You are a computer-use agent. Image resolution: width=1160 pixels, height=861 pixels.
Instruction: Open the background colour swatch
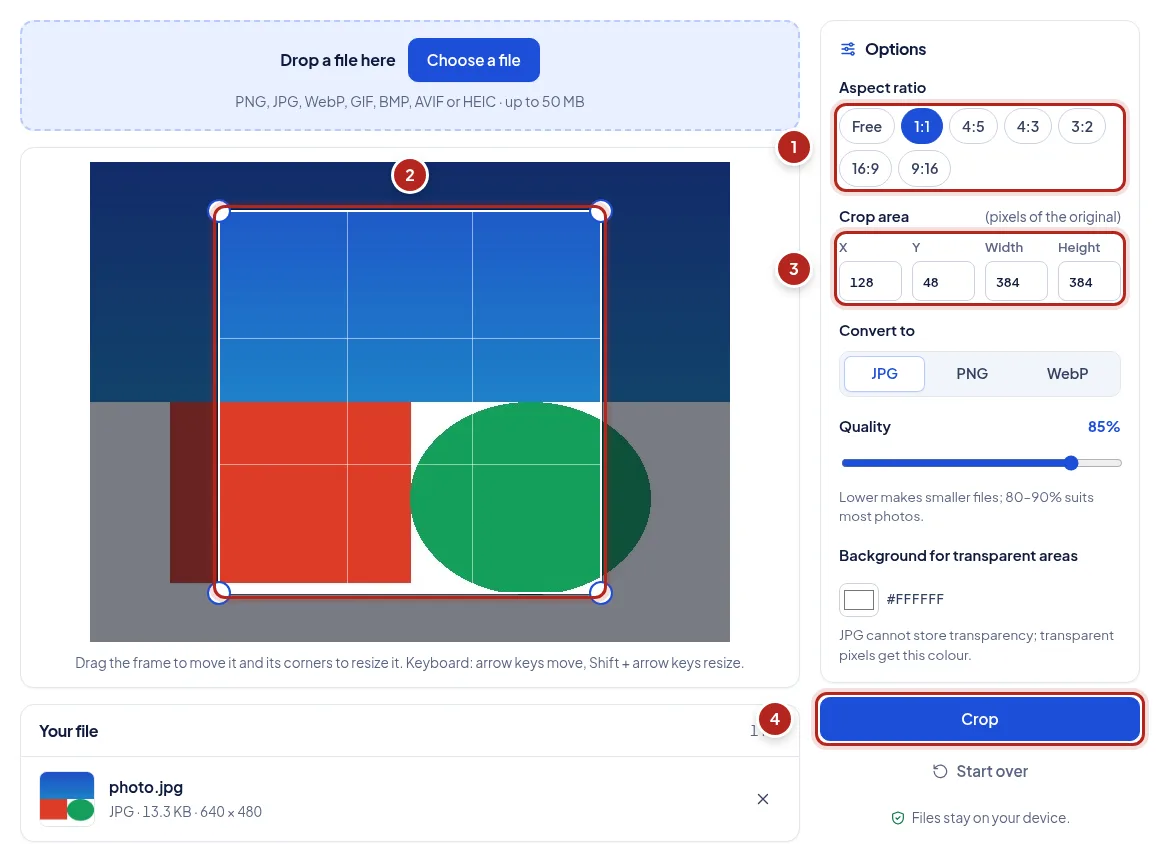click(859, 599)
